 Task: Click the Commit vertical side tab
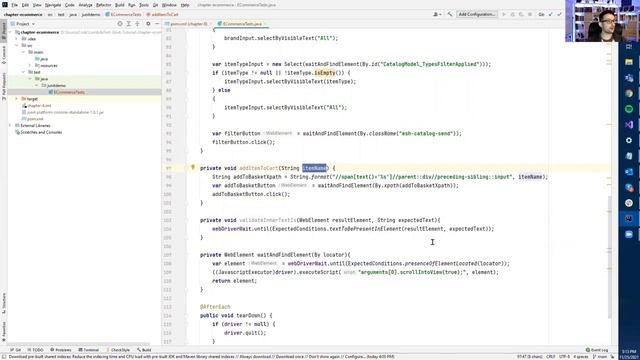[4, 55]
